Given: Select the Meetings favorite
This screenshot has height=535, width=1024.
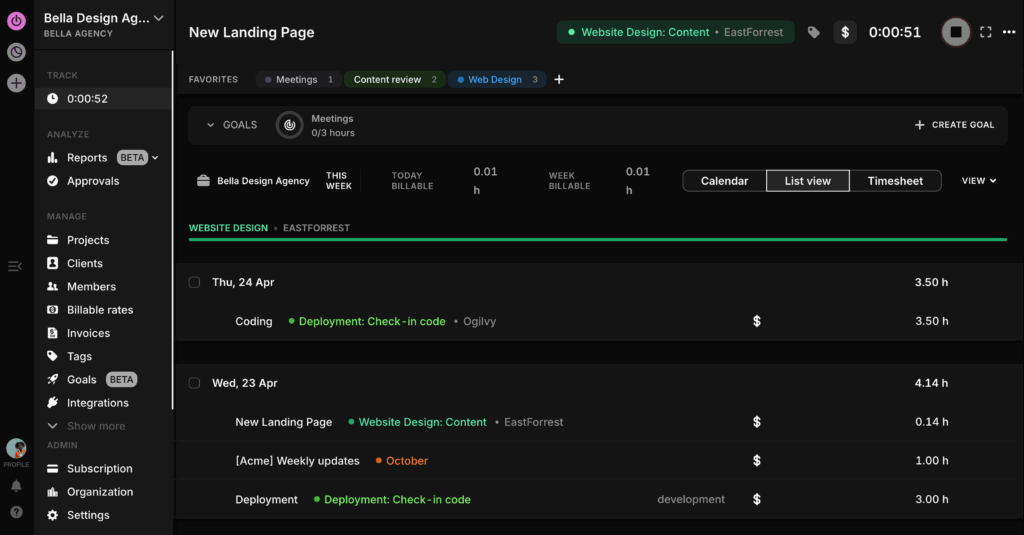Looking at the screenshot, I should pyautogui.click(x=299, y=80).
